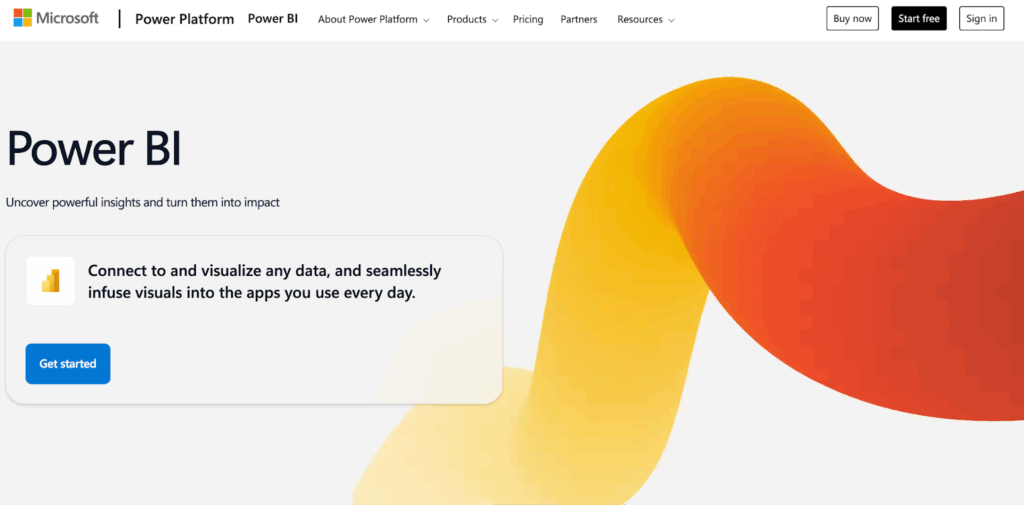Screen dimensions: 1024x505
Task: Go to the Partners page
Action: (579, 19)
